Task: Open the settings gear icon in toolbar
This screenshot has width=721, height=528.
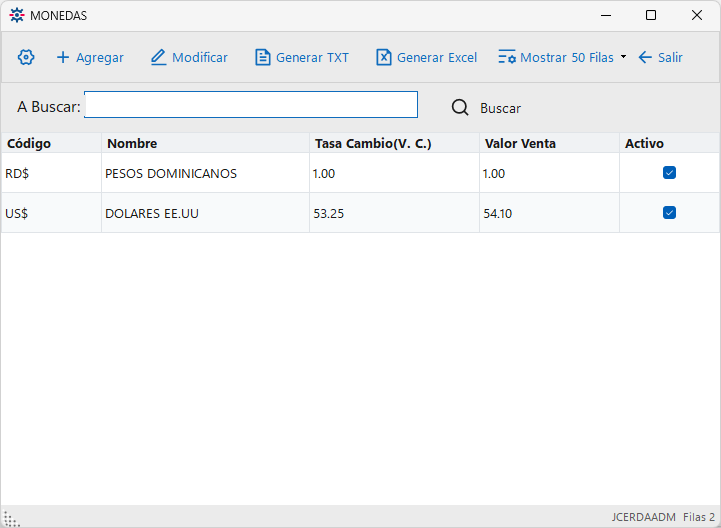Action: pos(26,57)
